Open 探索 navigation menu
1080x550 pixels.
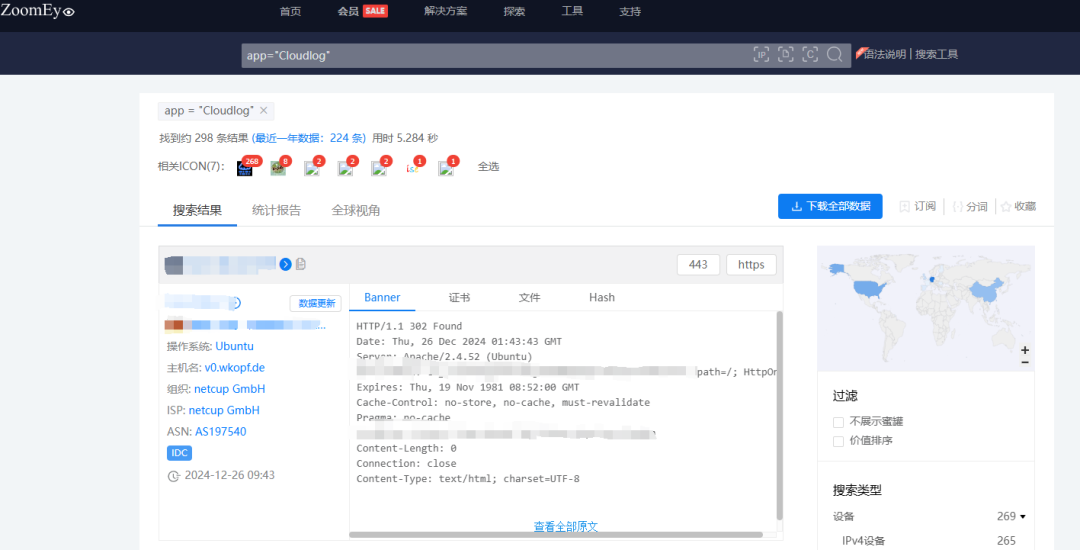pyautogui.click(x=514, y=12)
